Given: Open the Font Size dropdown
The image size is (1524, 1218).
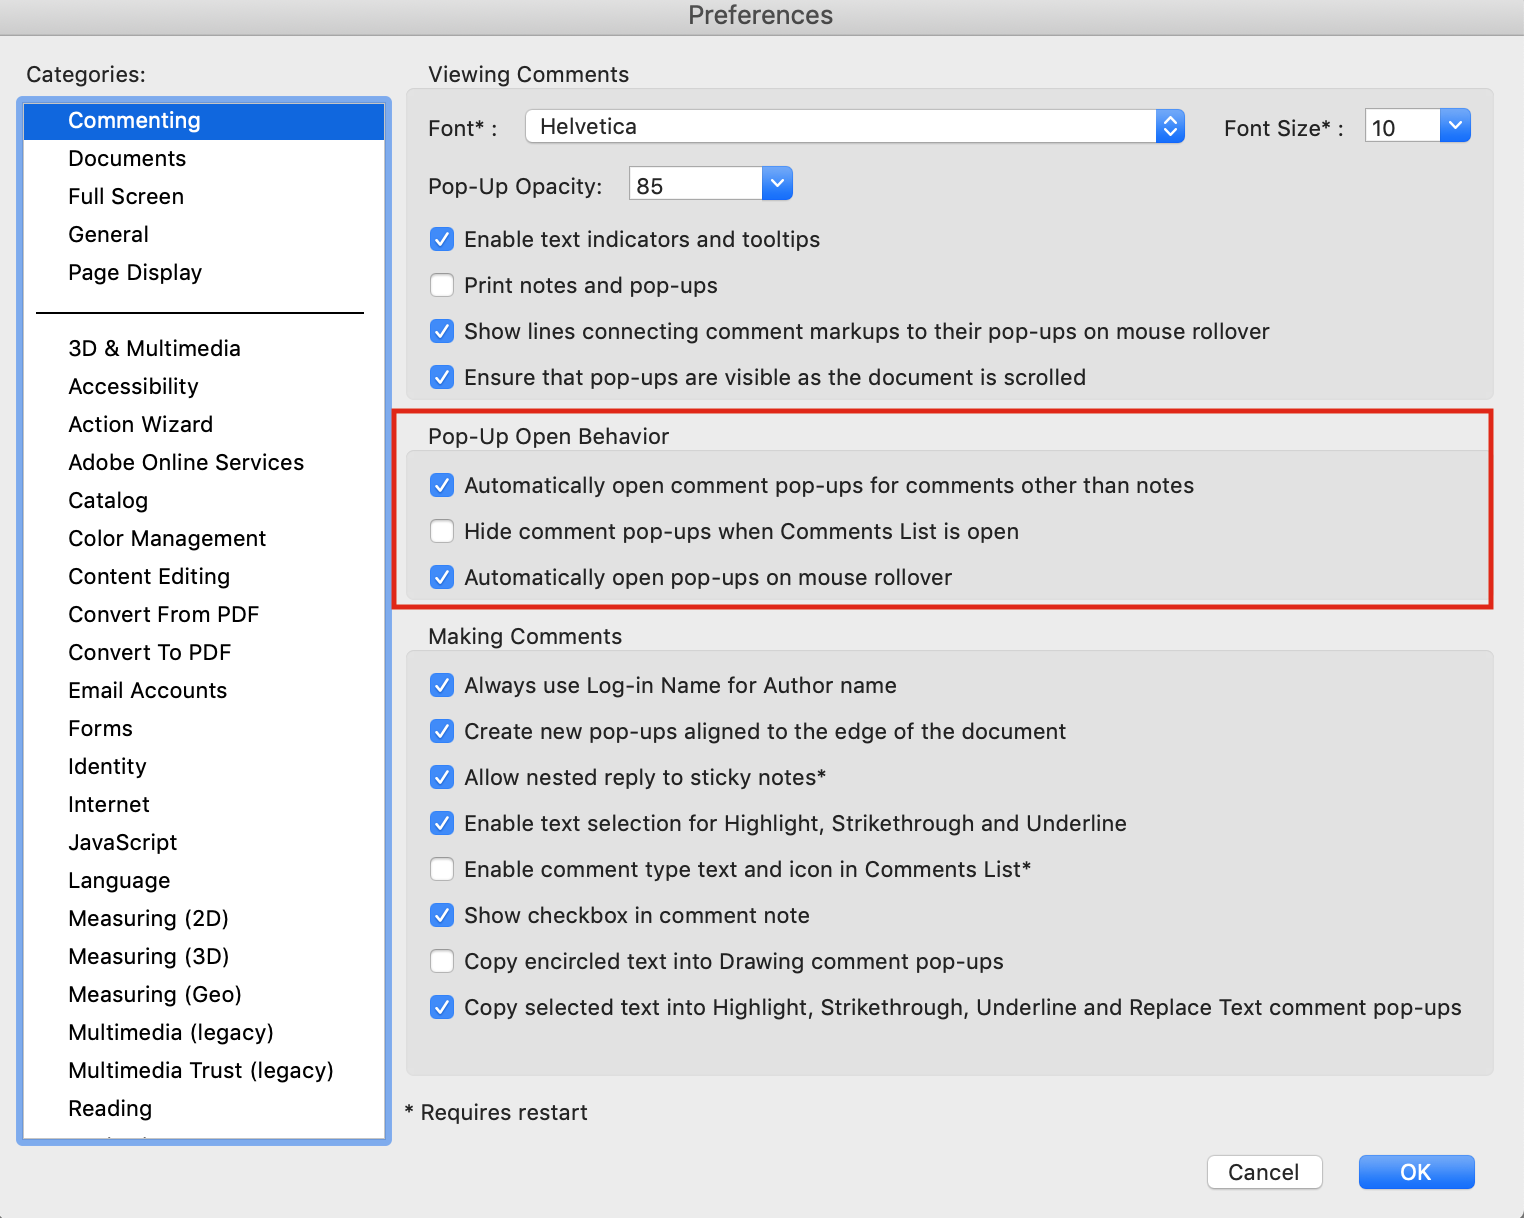Looking at the screenshot, I should click(1456, 125).
